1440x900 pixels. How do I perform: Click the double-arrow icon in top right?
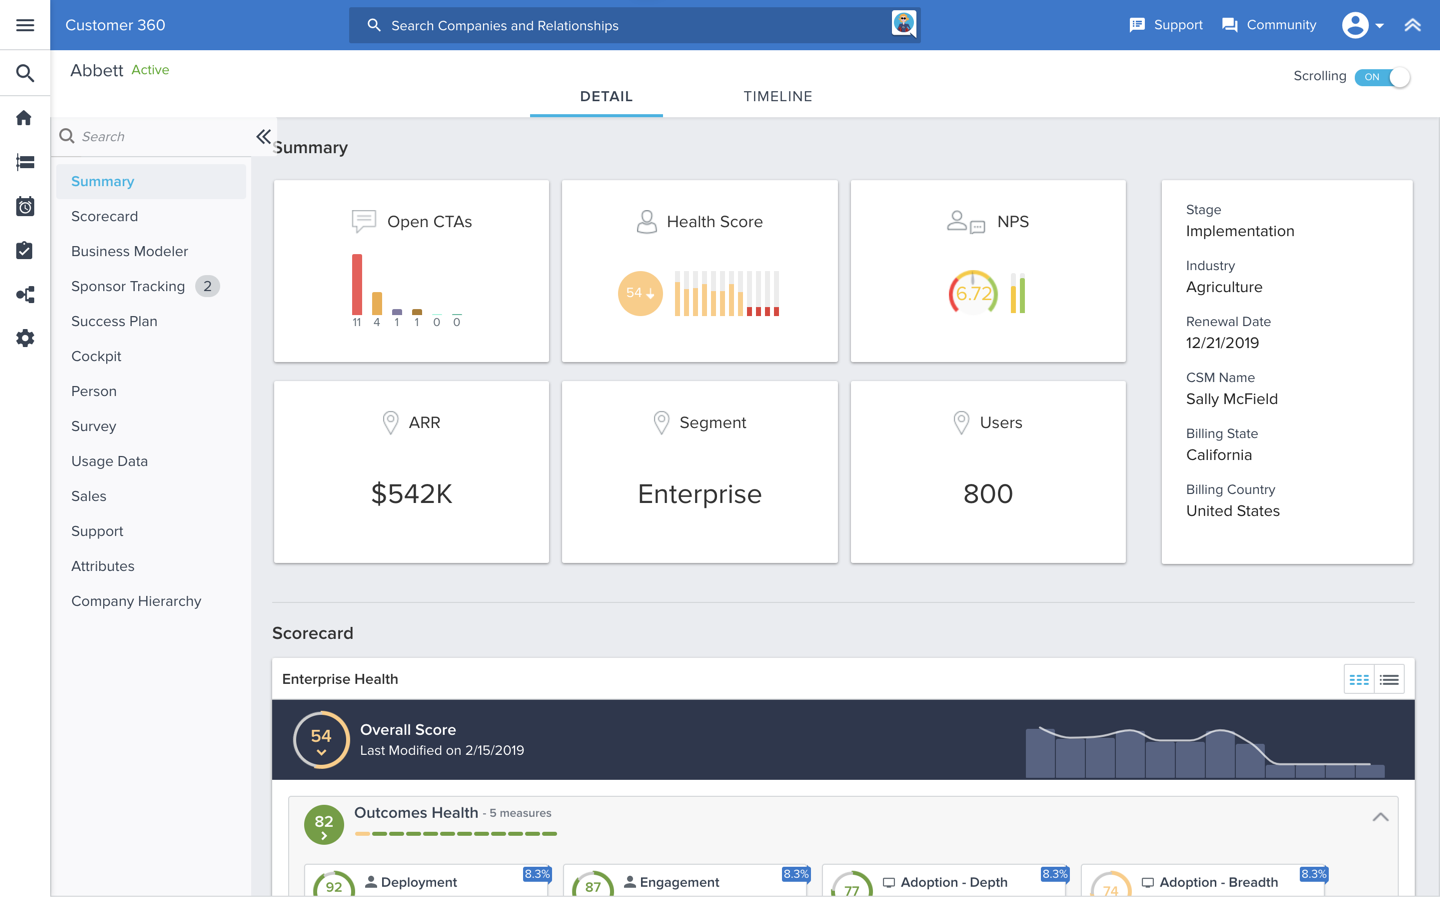pyautogui.click(x=1412, y=25)
